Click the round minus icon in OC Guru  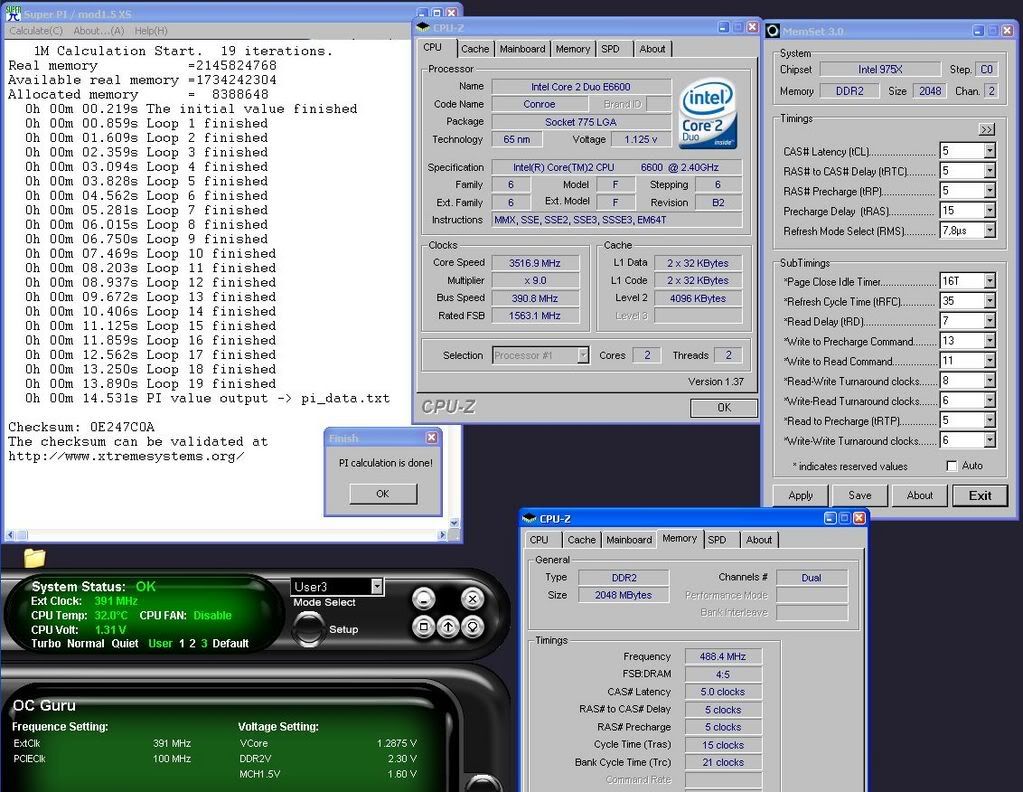pyautogui.click(x=423, y=599)
